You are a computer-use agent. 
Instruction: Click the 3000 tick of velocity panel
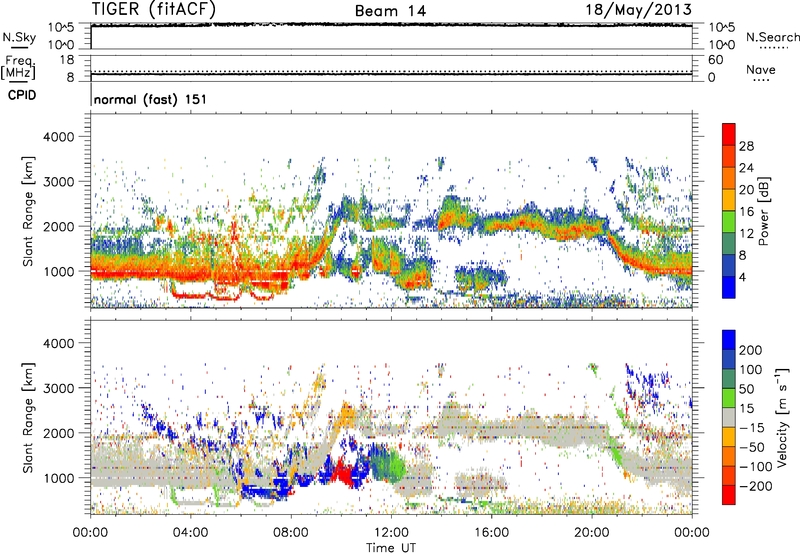59,388
